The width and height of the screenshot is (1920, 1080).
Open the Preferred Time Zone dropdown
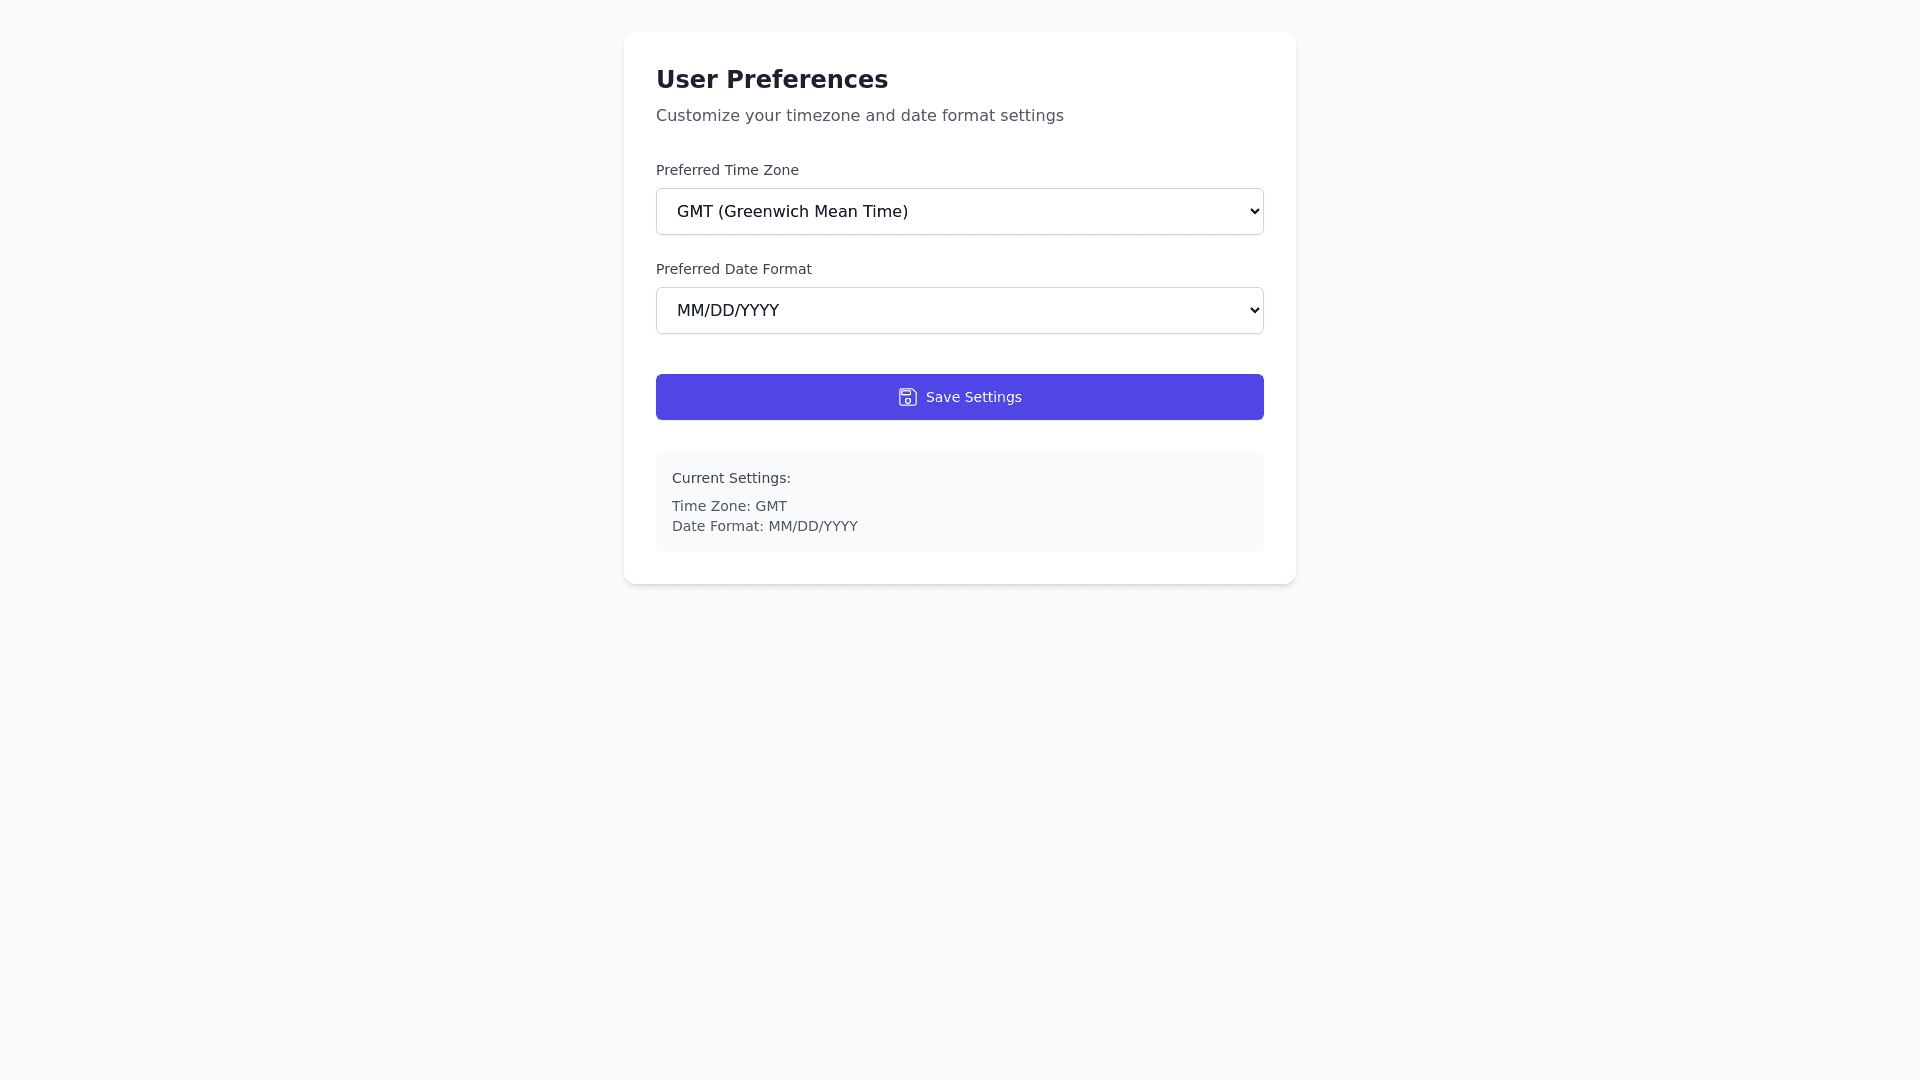coord(958,212)
